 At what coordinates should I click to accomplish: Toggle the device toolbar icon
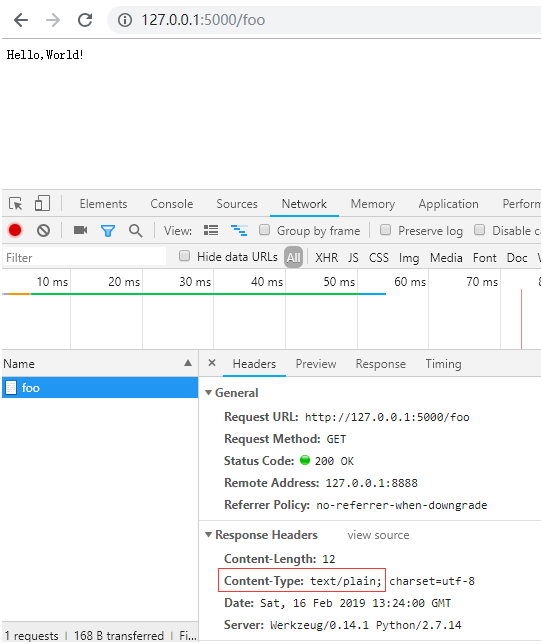click(42, 203)
